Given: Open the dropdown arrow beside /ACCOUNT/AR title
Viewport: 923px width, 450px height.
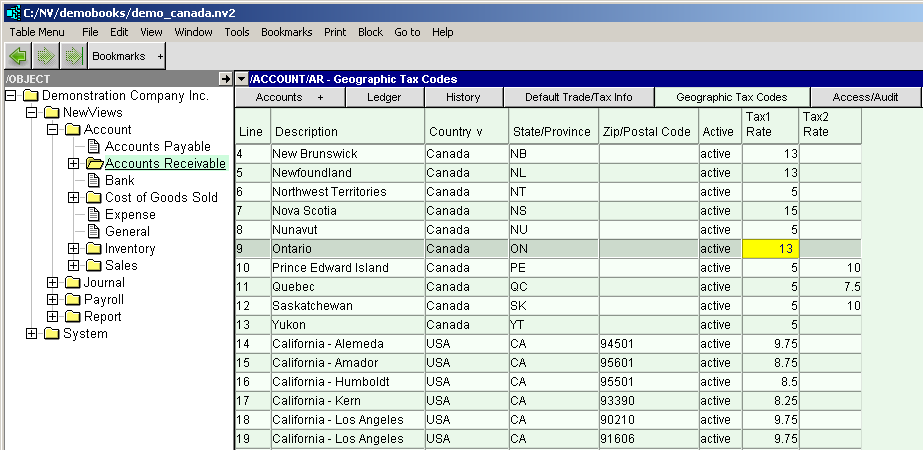Looking at the screenshot, I should tap(242, 78).
